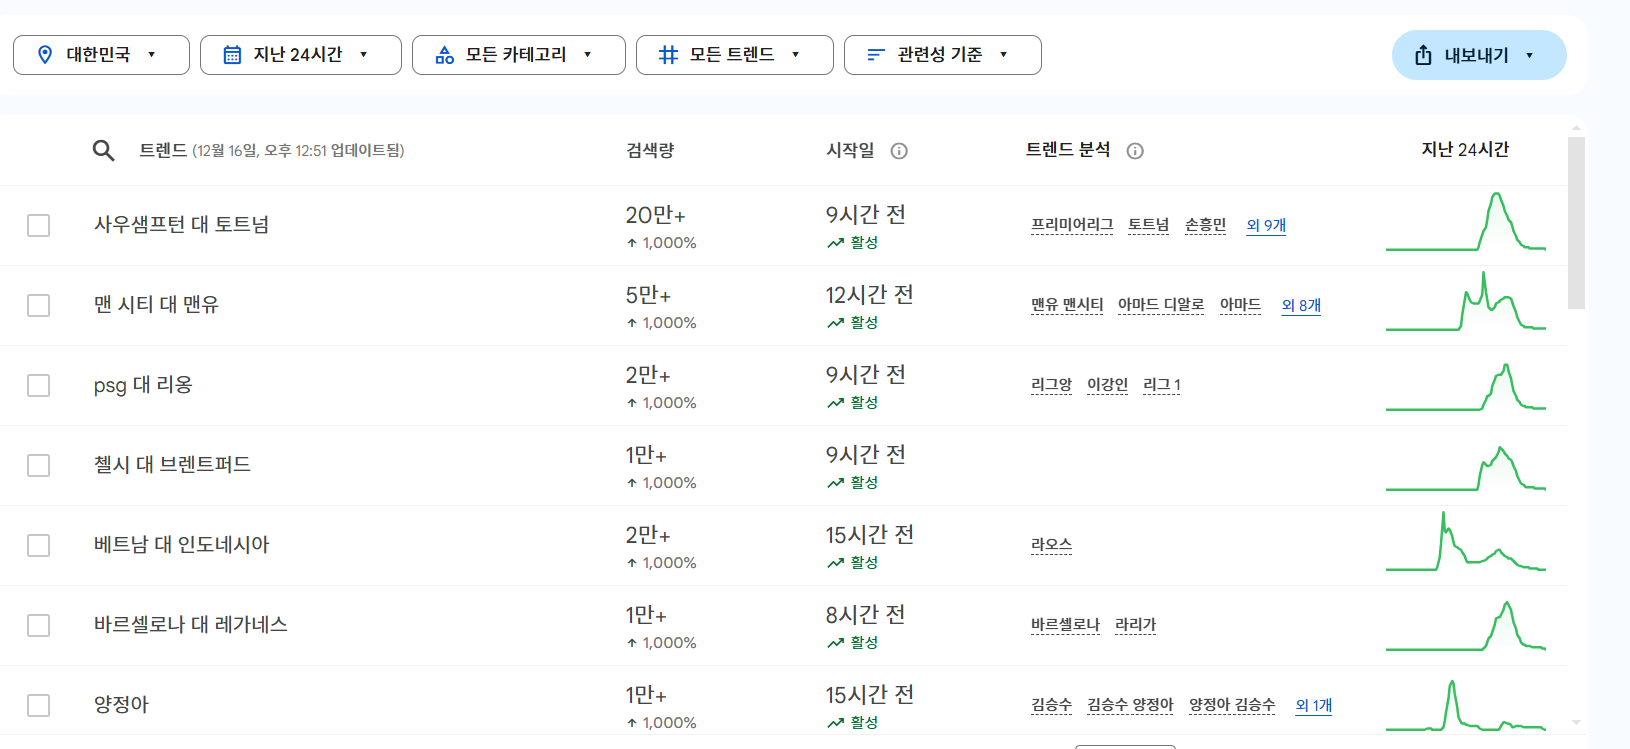1630x749 pixels.
Task: Click the hash icon in 모든 트렌드 filter
Action: tap(668, 55)
